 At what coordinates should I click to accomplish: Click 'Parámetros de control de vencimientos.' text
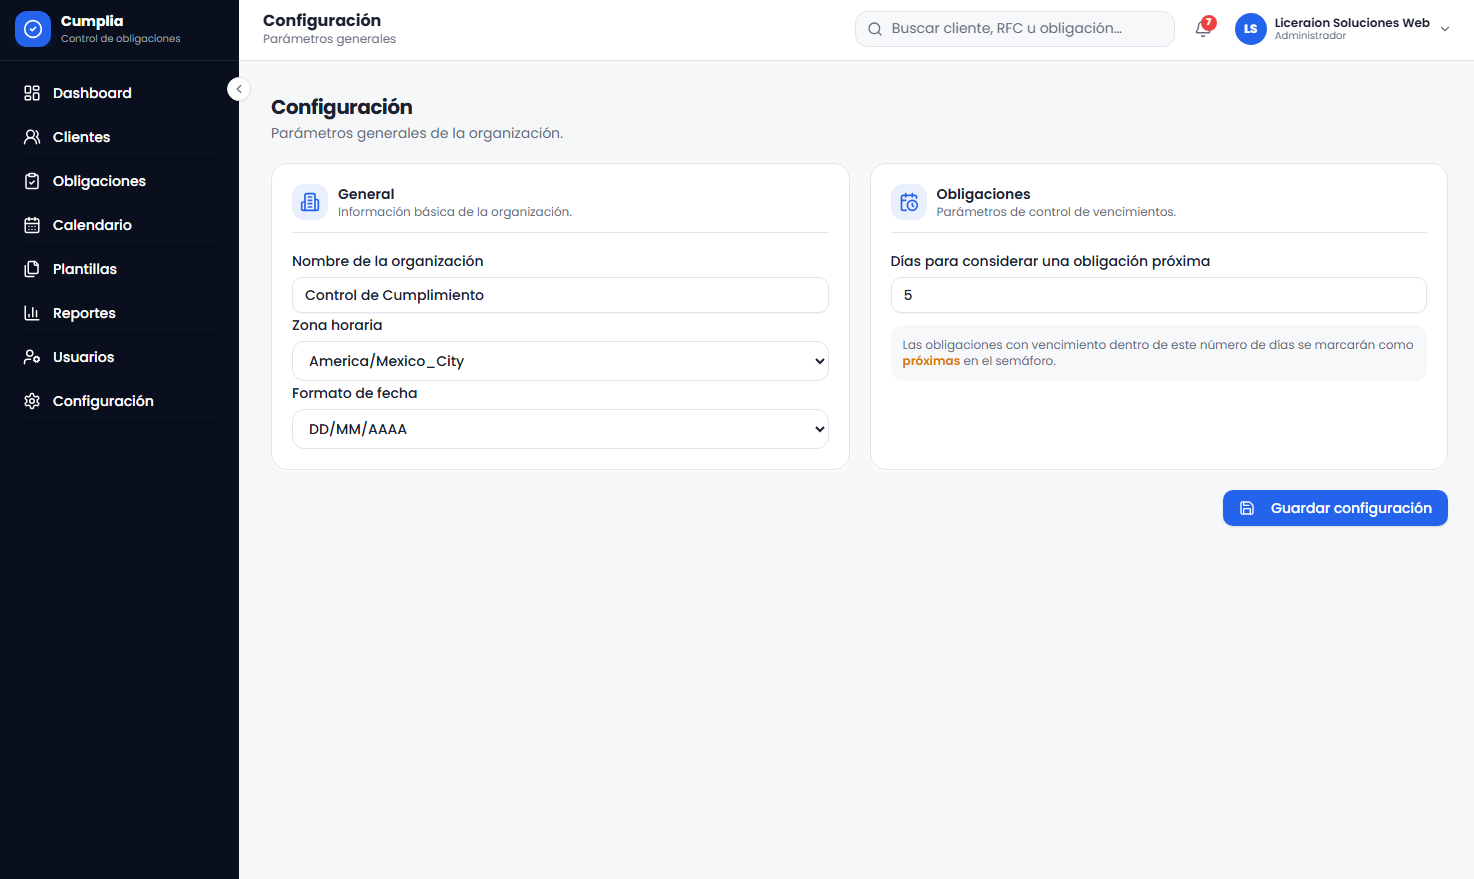[x=1056, y=212]
